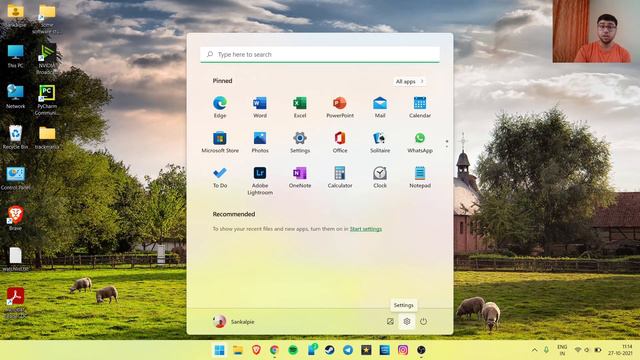Select the Brave desktop shortcut
The image size is (640, 360).
coord(16,218)
